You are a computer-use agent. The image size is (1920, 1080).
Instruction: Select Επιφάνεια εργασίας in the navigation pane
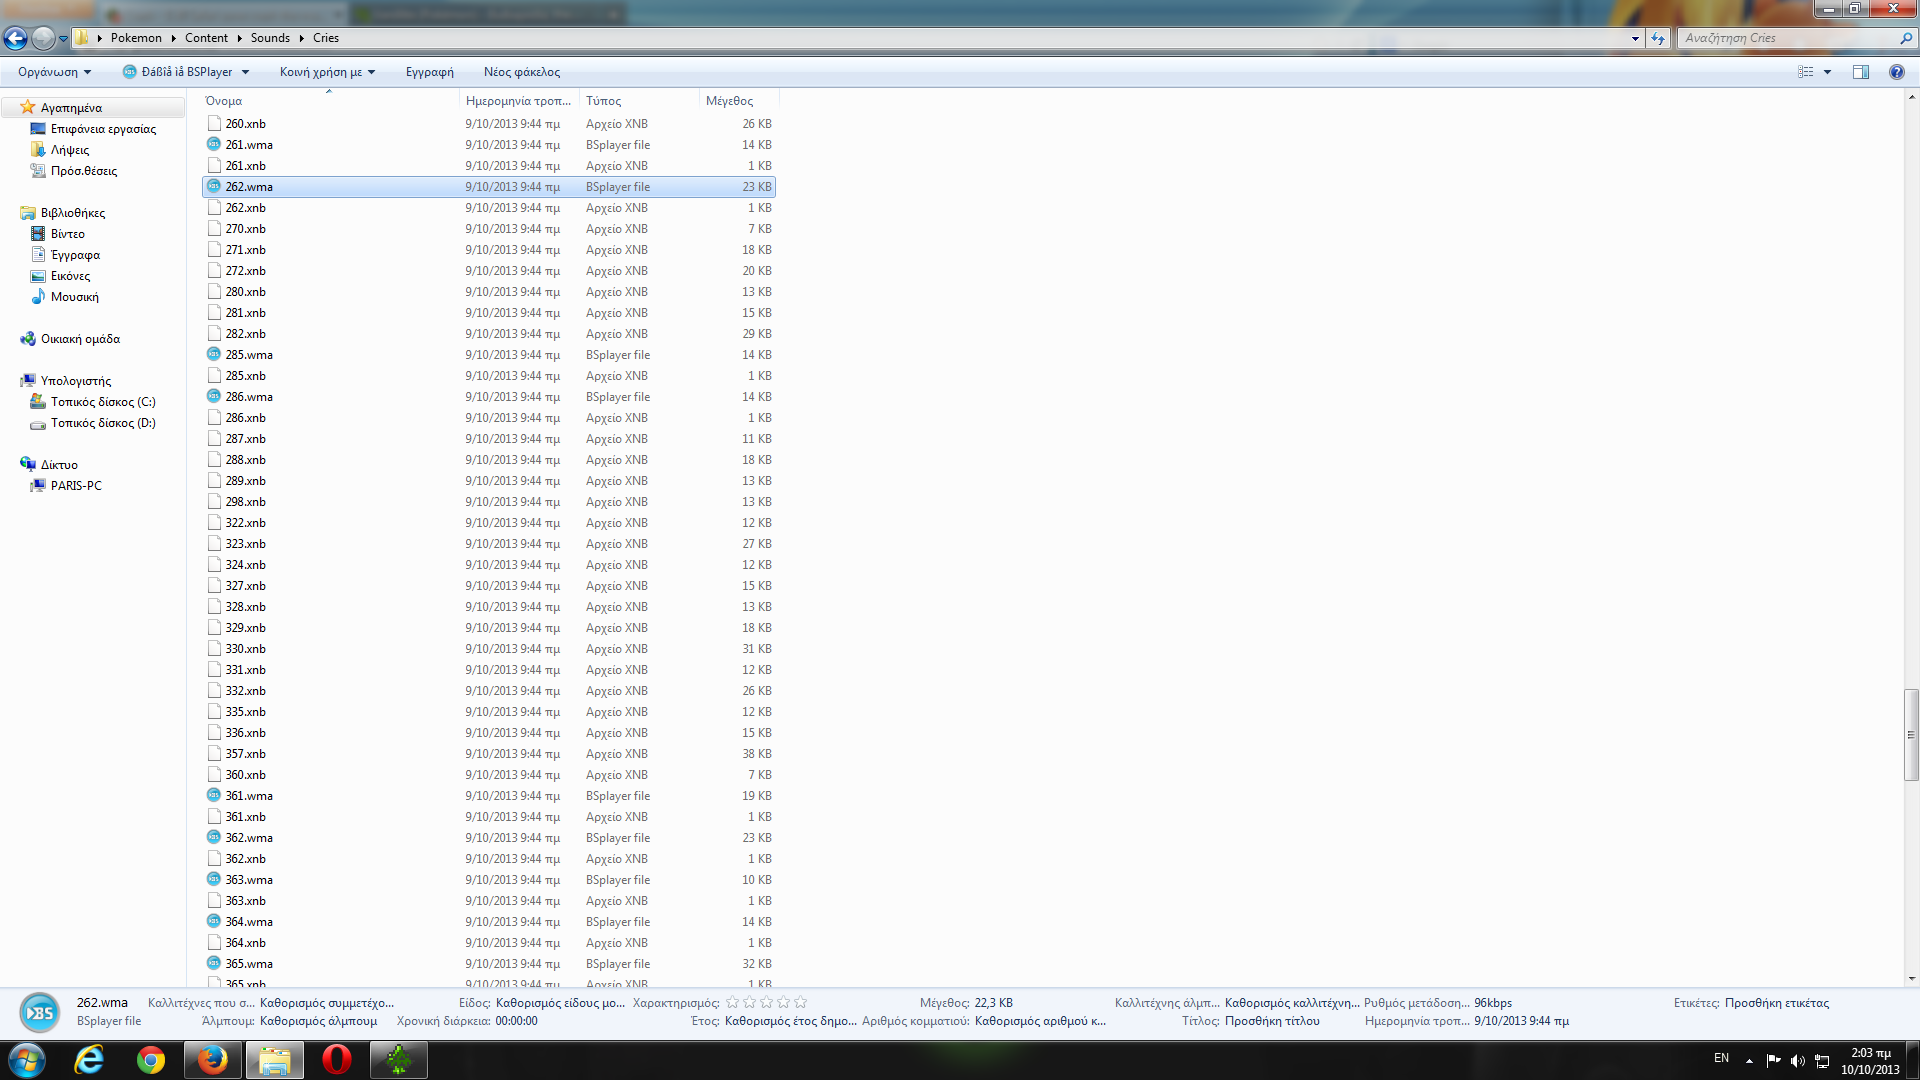[103, 129]
